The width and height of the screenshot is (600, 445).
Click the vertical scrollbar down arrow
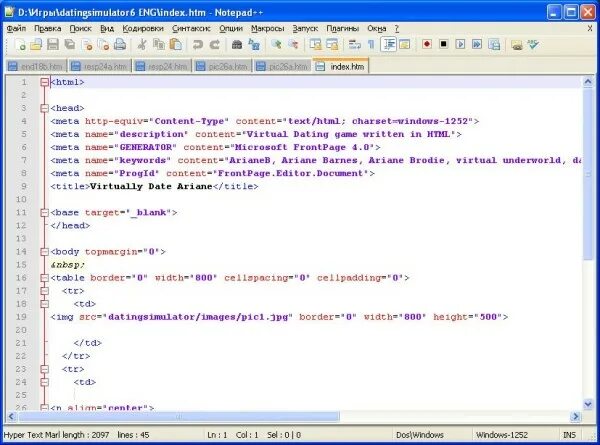(x=588, y=404)
